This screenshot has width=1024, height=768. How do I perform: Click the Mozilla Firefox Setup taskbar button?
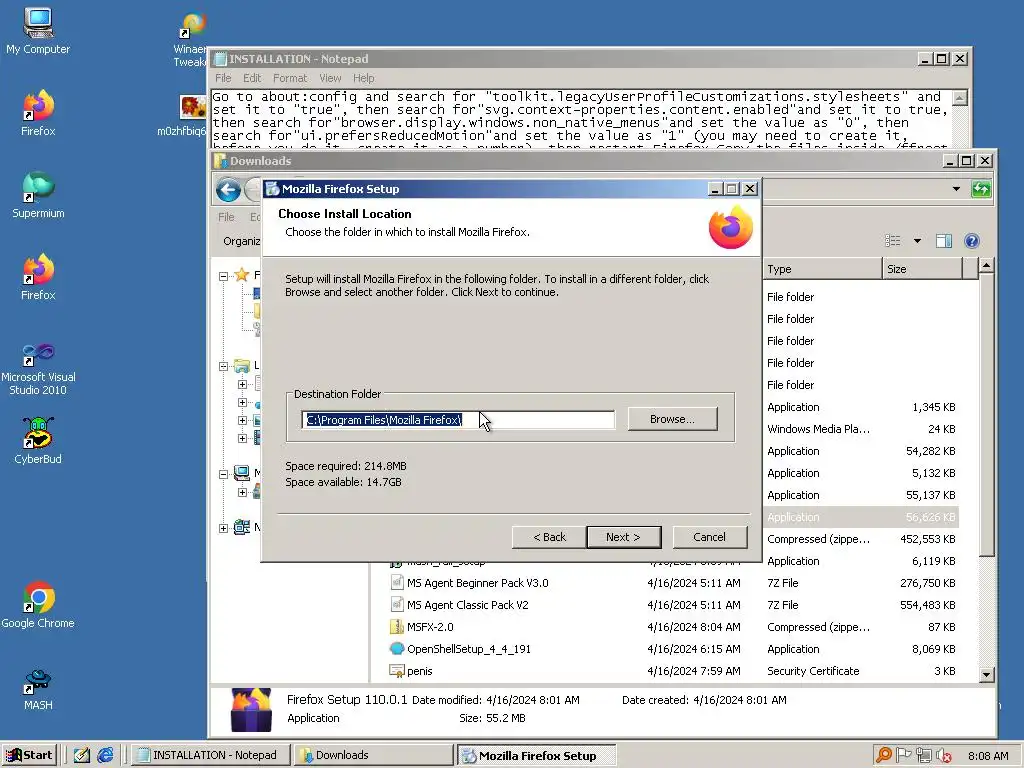536,756
